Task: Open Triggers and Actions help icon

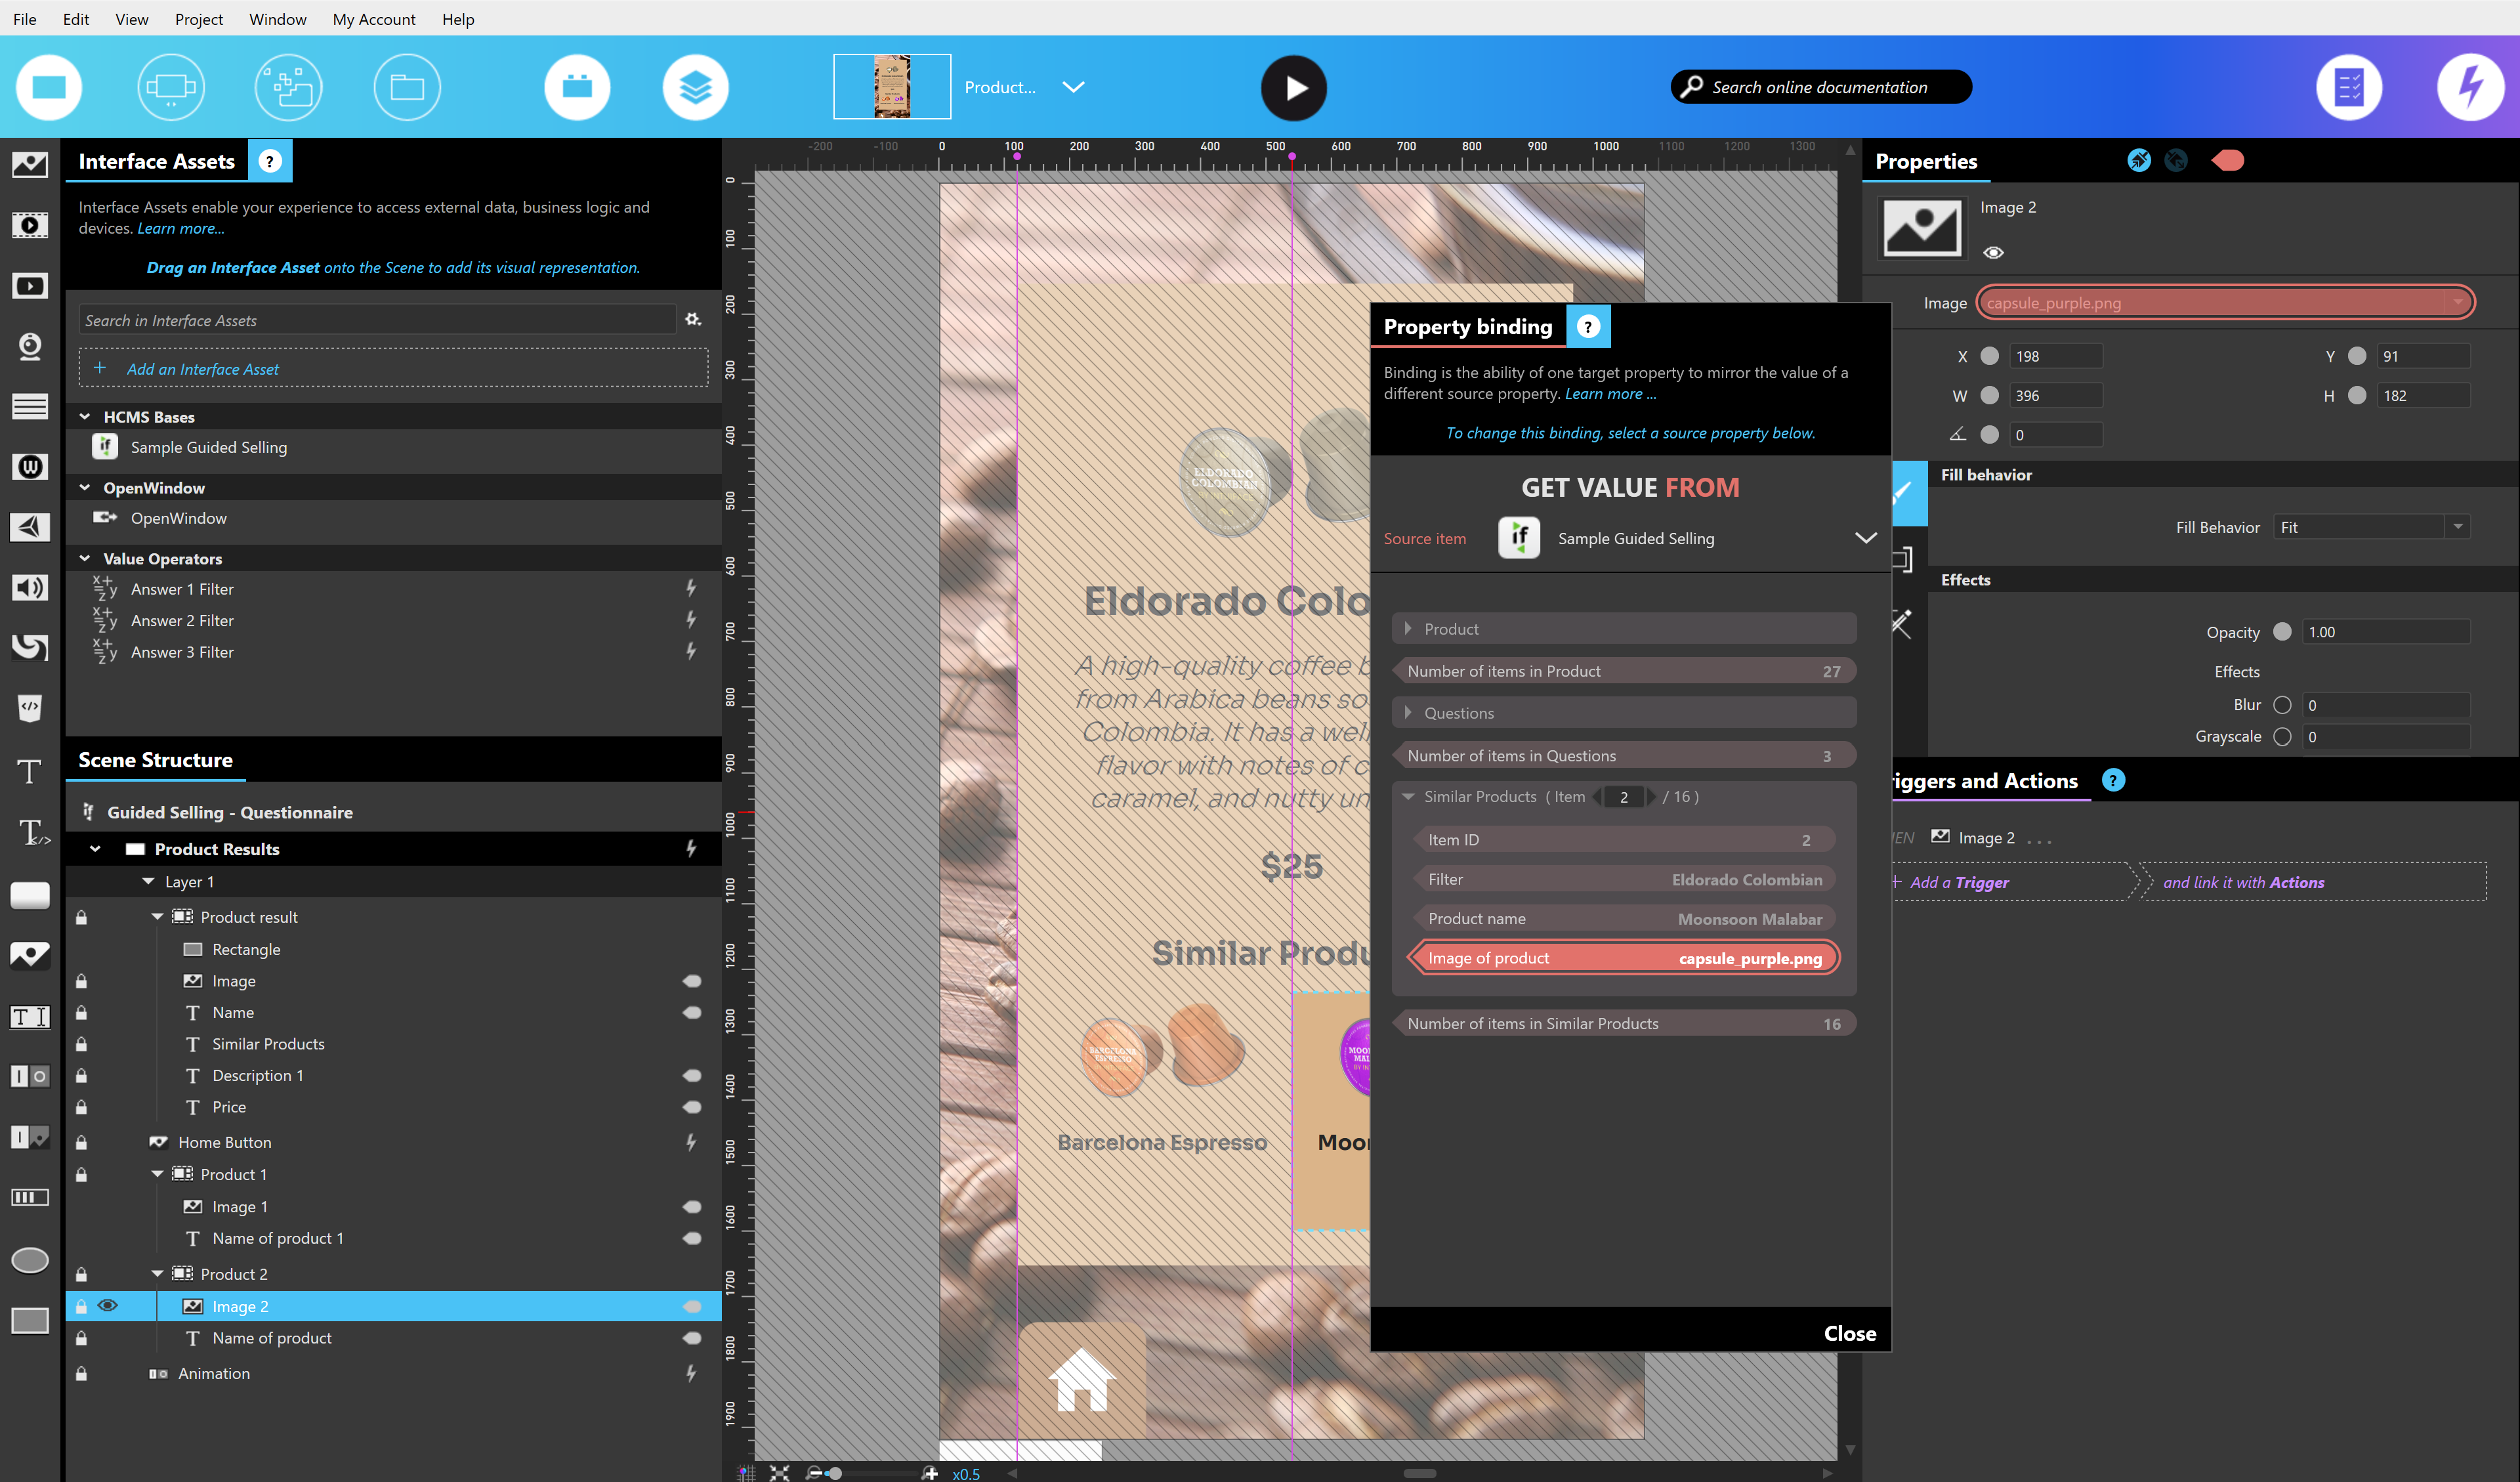Action: (x=2113, y=780)
